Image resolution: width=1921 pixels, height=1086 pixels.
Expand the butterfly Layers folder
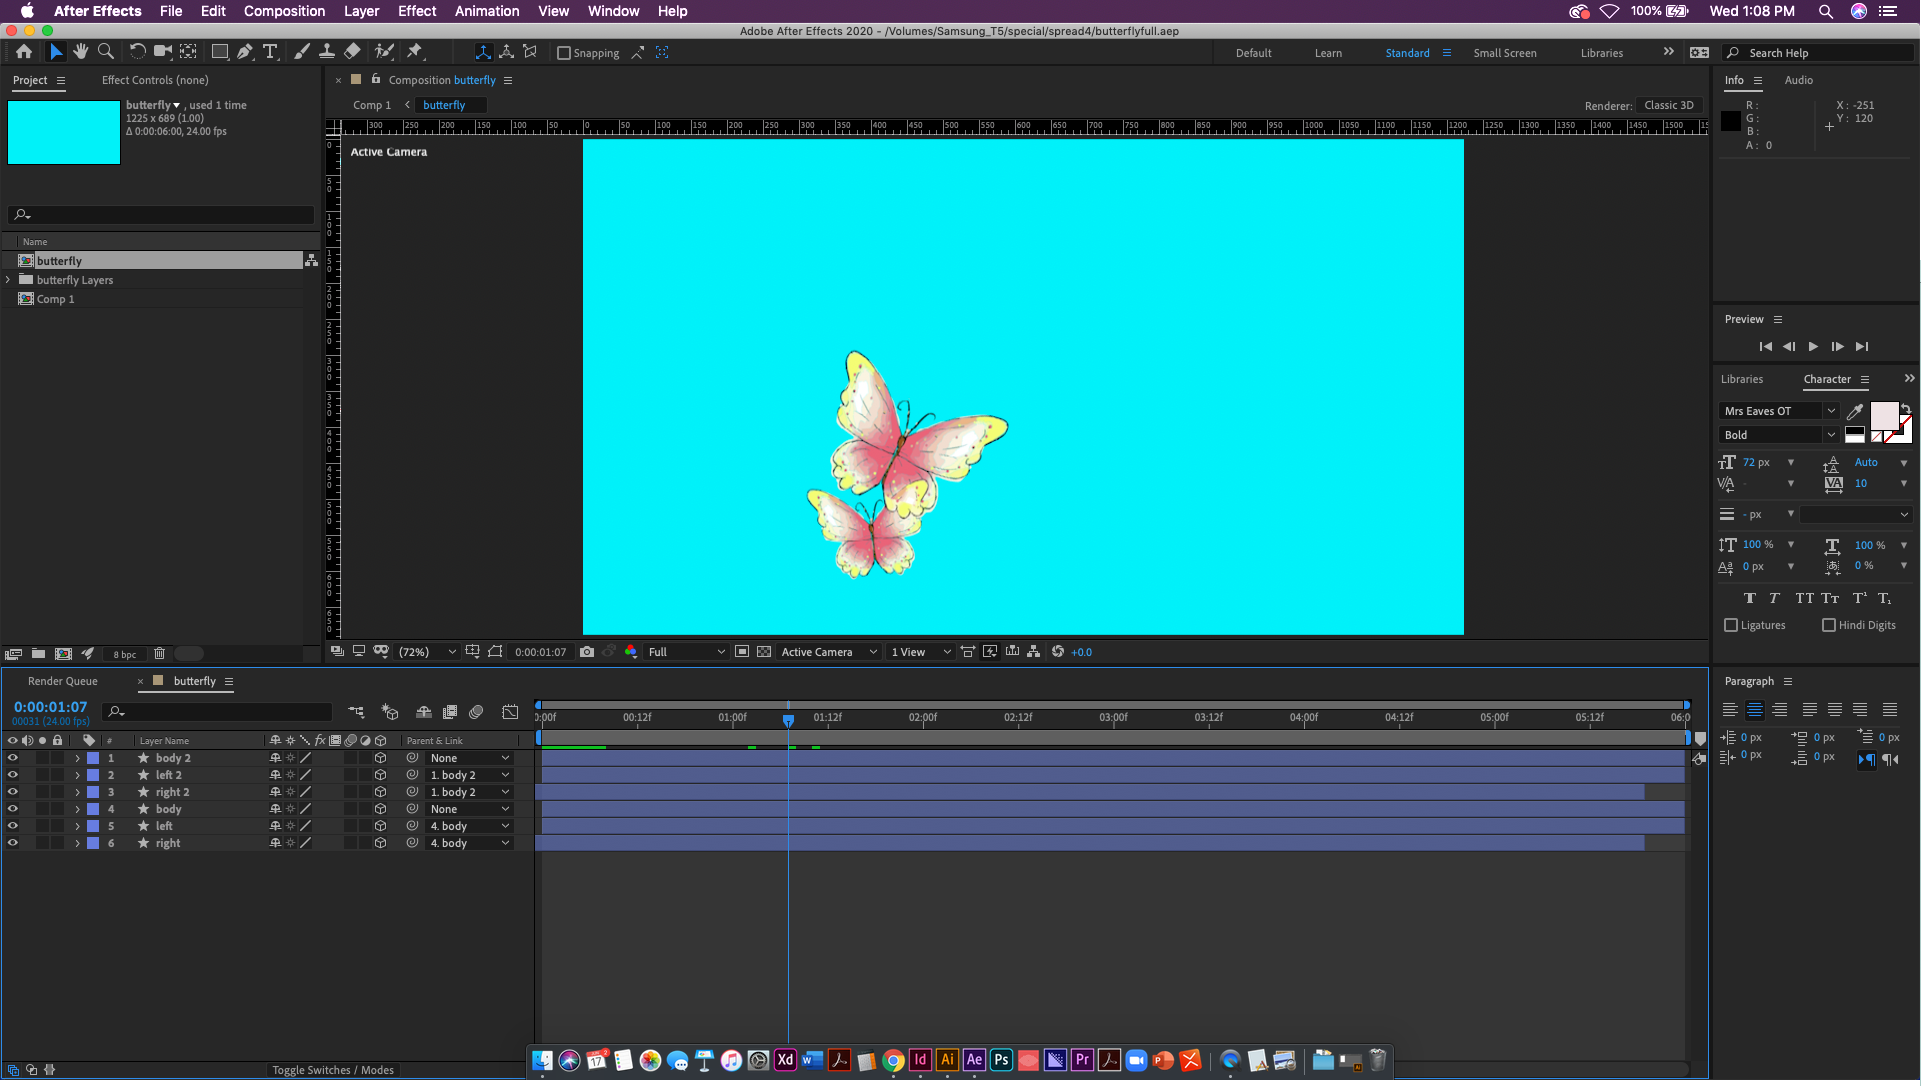[x=8, y=280]
